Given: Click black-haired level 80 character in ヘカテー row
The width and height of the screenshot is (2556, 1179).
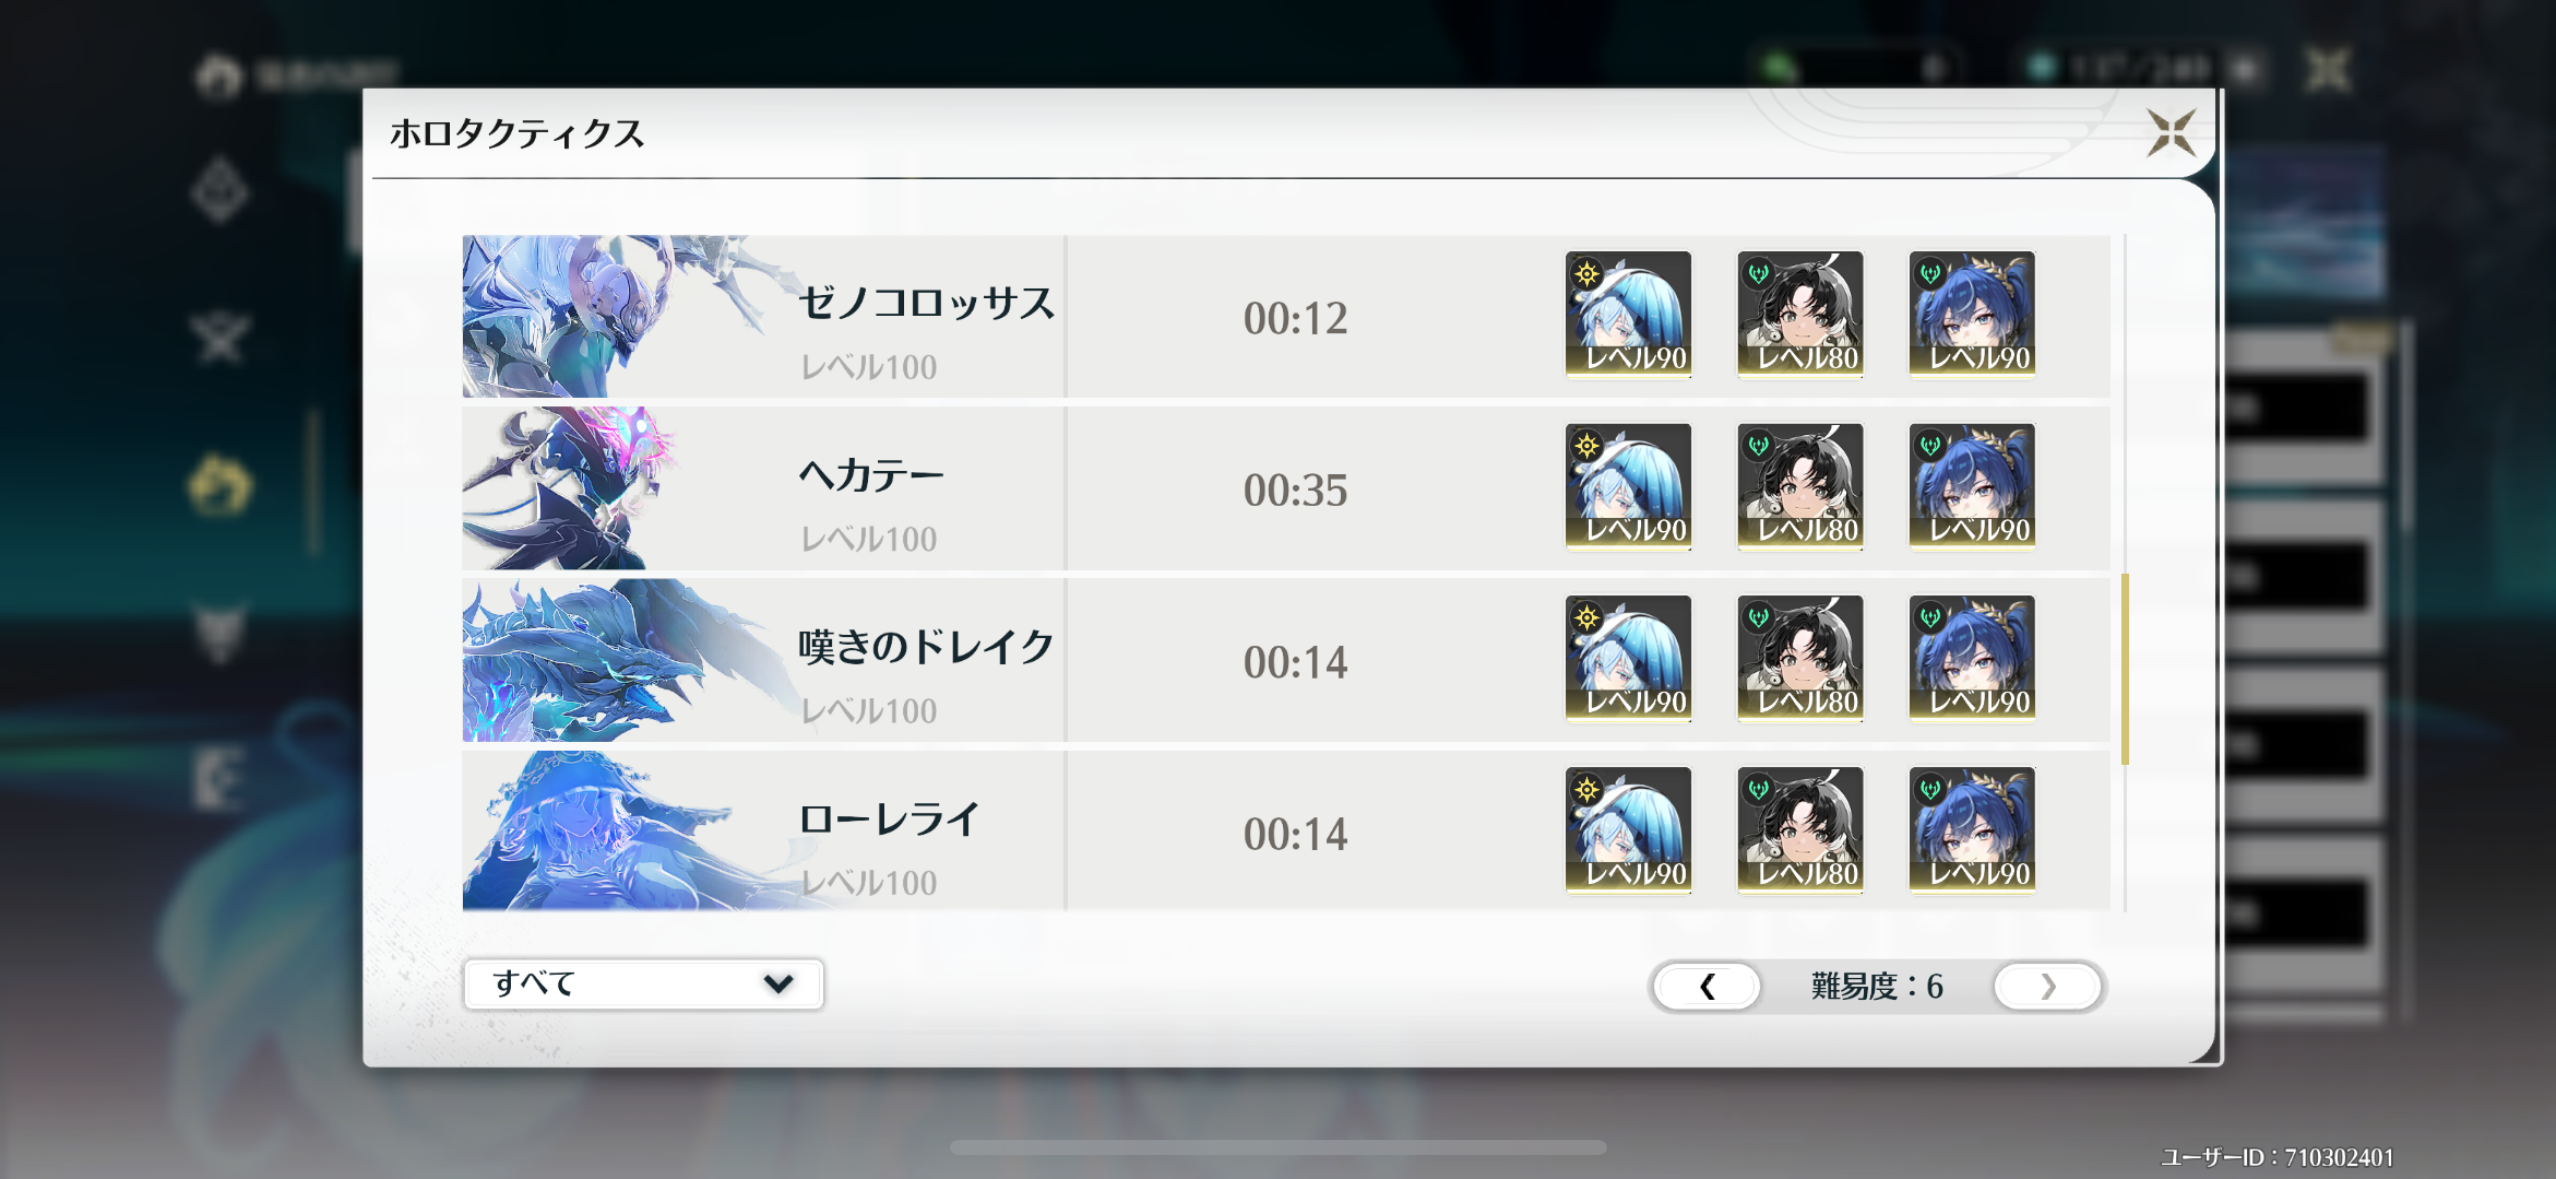Looking at the screenshot, I should (x=1800, y=486).
